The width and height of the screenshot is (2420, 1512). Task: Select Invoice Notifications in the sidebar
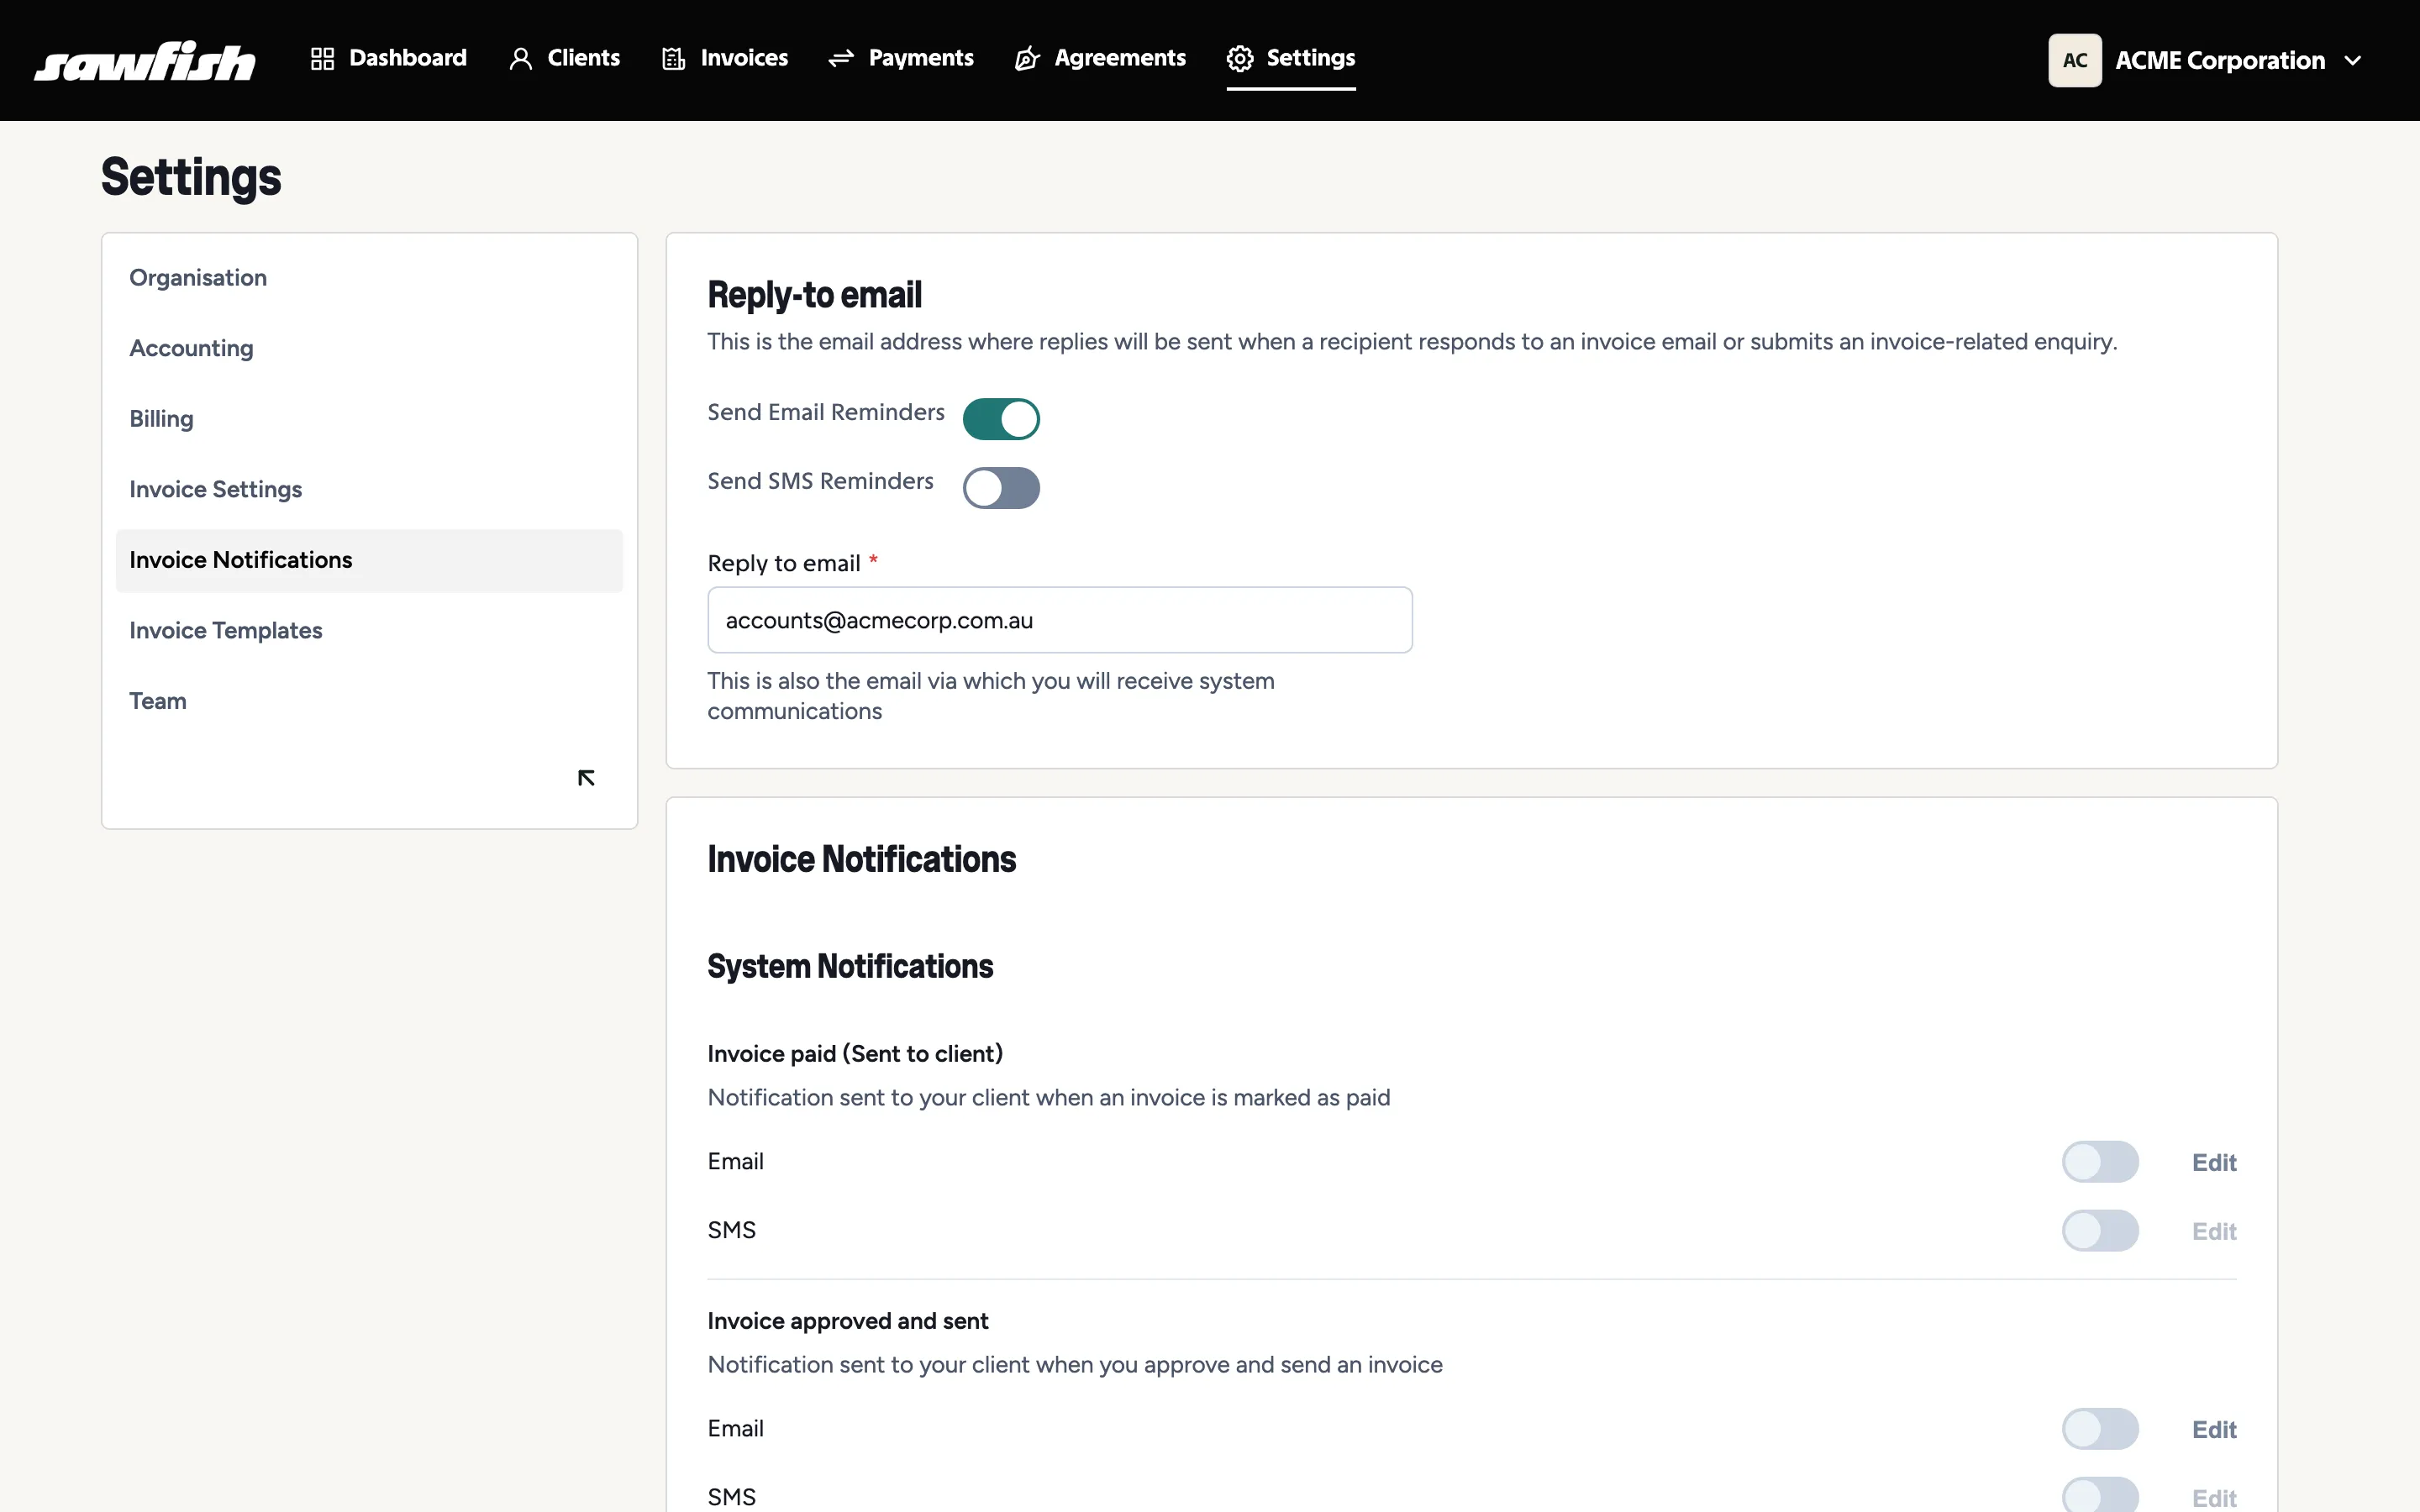pyautogui.click(x=369, y=561)
